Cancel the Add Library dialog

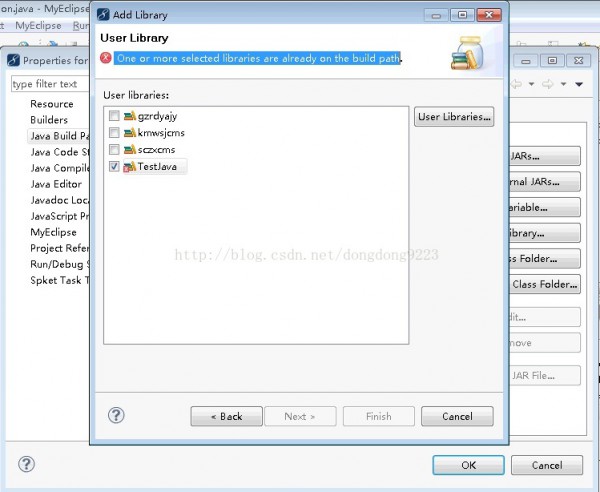pos(457,416)
